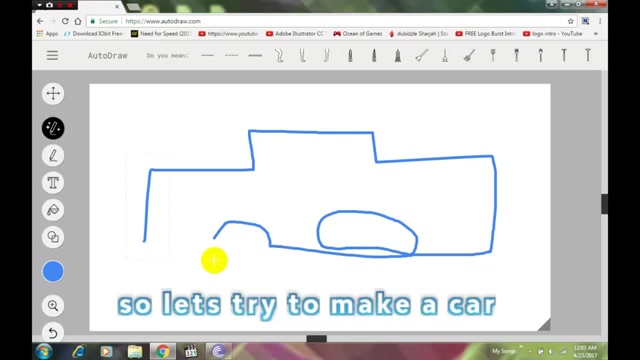Open the Ocean of Games bookmark
The height and width of the screenshot is (360, 640).
coord(358,34)
